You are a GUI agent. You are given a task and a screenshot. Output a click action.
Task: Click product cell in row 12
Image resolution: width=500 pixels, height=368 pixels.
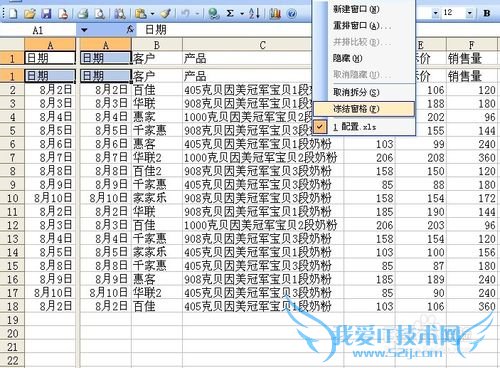point(263,225)
